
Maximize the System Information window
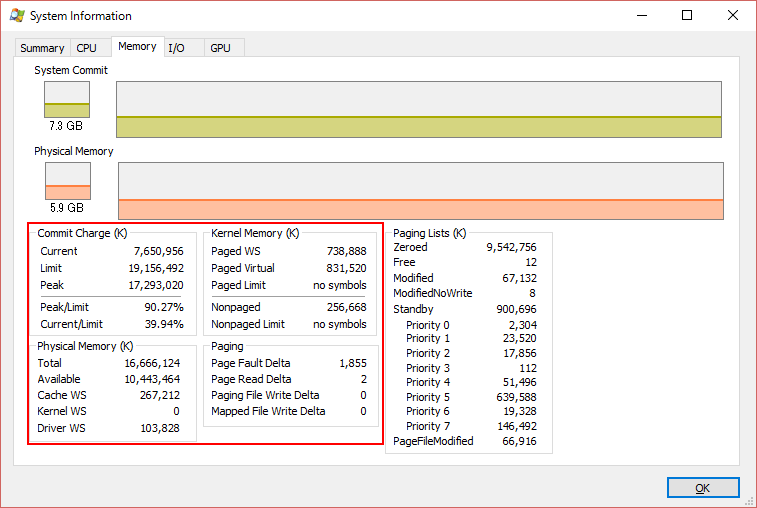687,15
